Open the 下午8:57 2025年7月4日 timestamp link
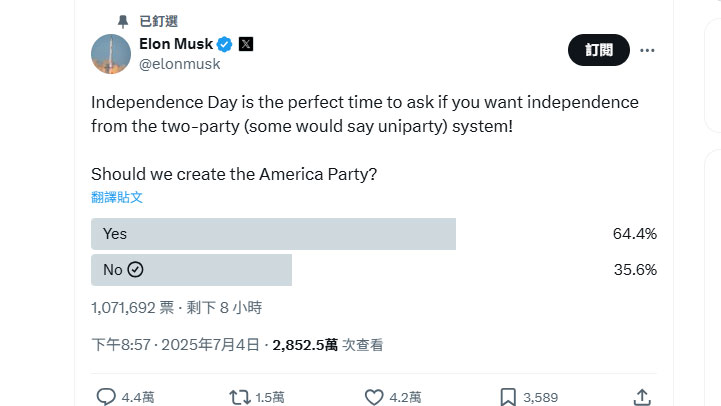 (175, 345)
